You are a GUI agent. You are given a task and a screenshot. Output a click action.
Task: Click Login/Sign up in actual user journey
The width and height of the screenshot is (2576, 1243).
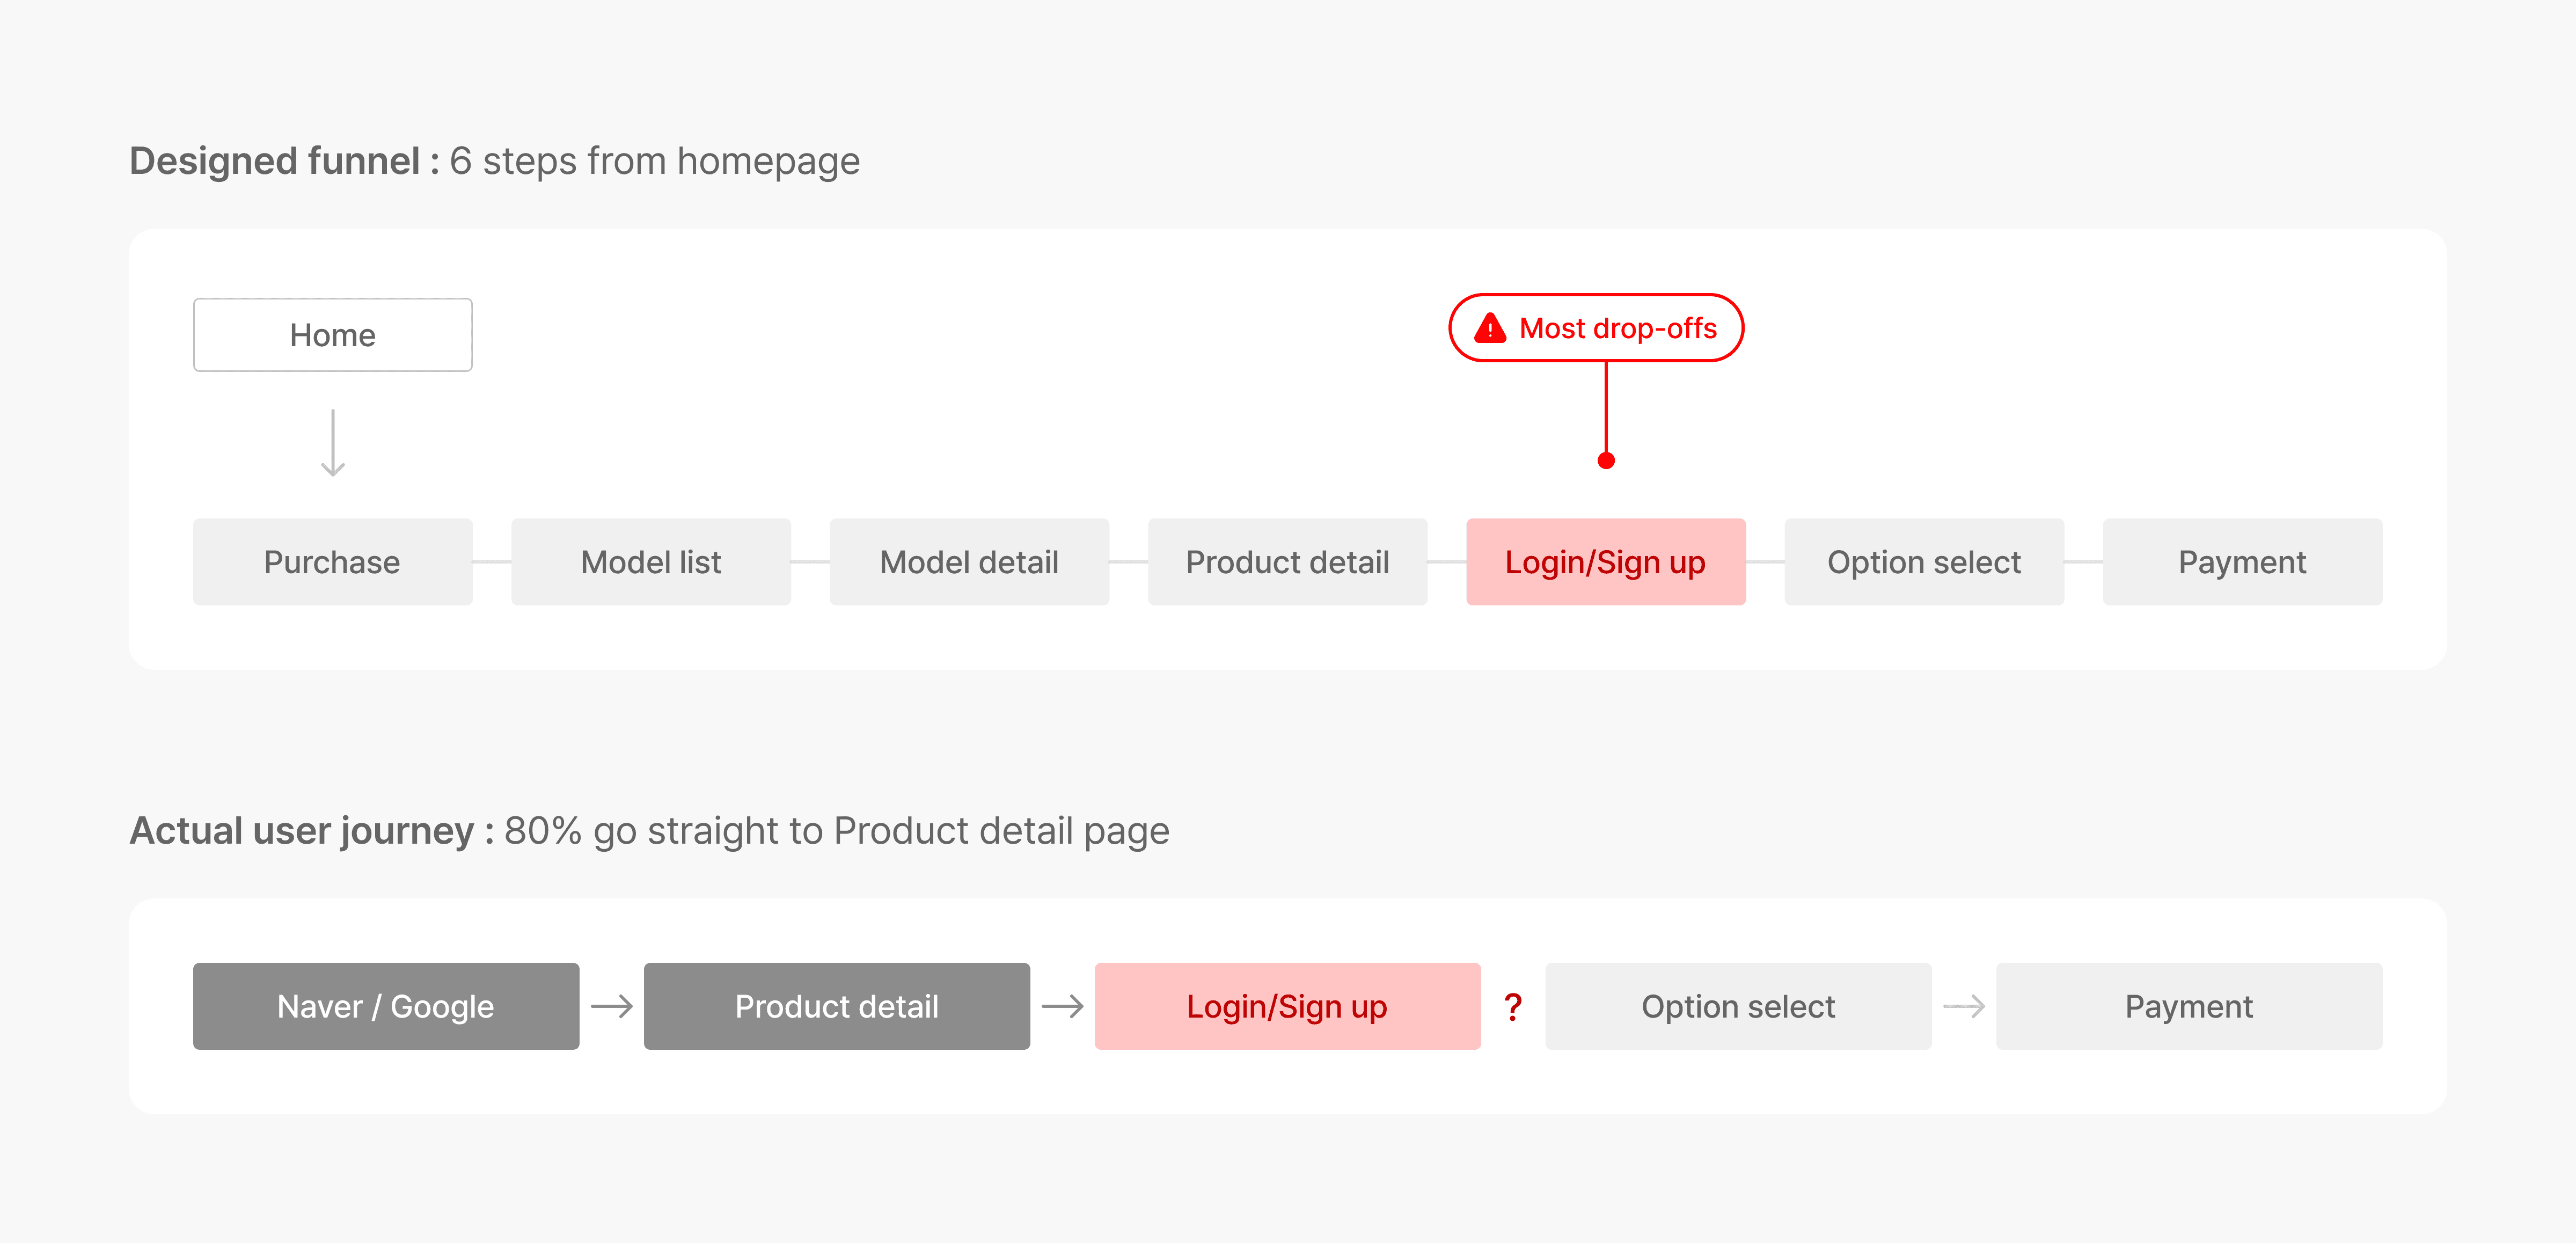pos(1287,1006)
